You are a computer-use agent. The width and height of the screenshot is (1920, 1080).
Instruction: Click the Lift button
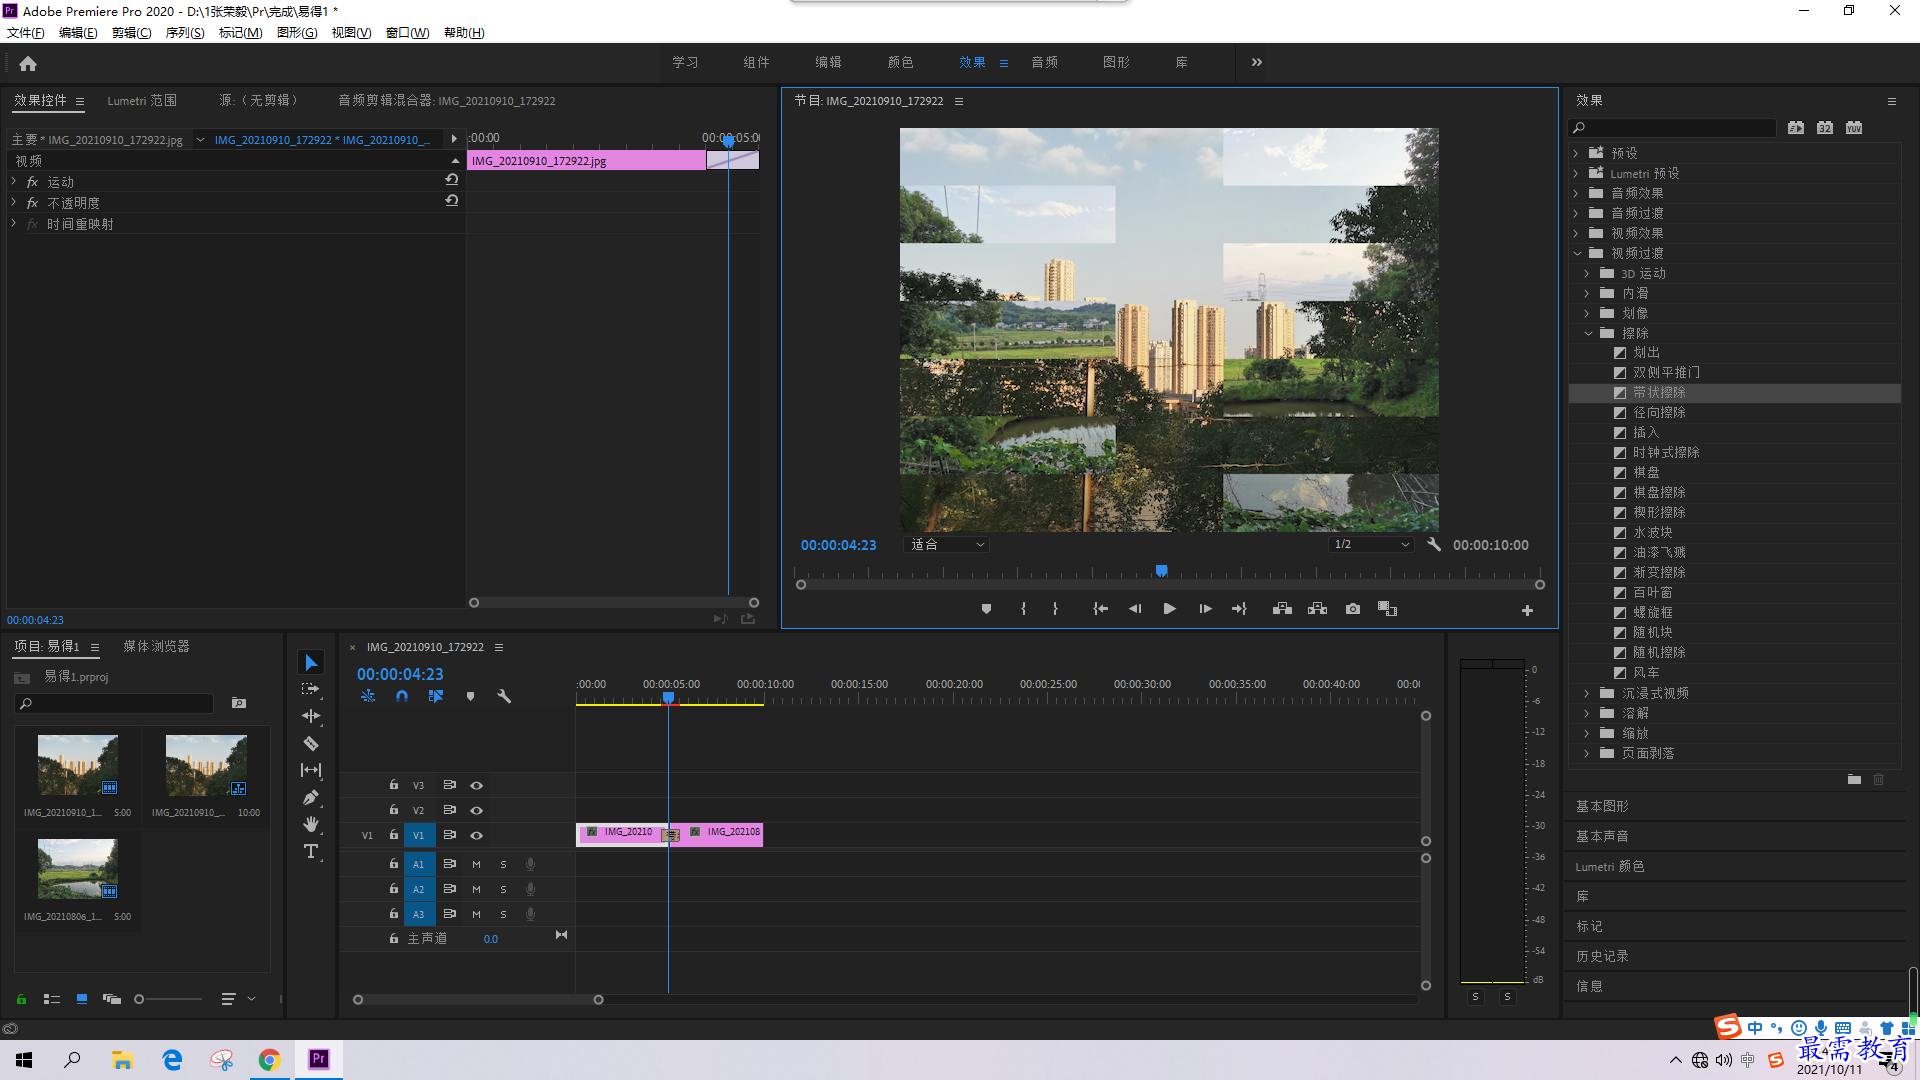tap(1282, 609)
